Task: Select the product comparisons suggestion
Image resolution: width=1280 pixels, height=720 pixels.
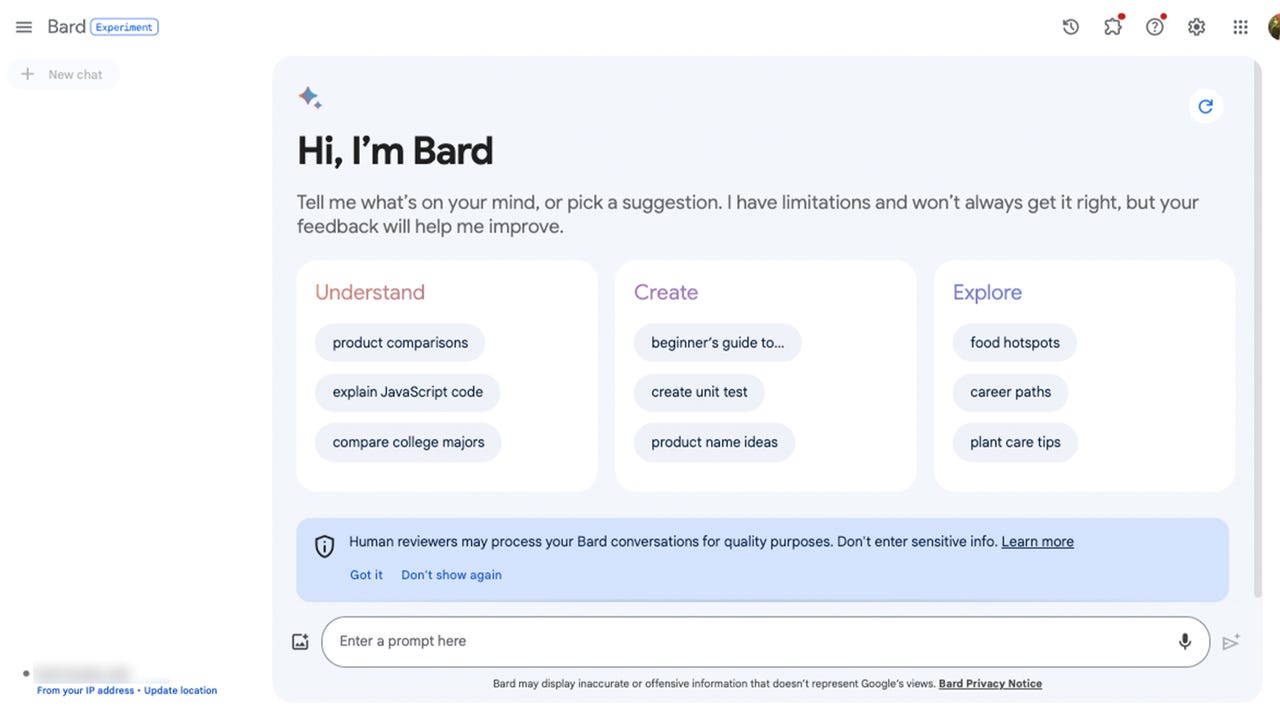Action: [400, 342]
